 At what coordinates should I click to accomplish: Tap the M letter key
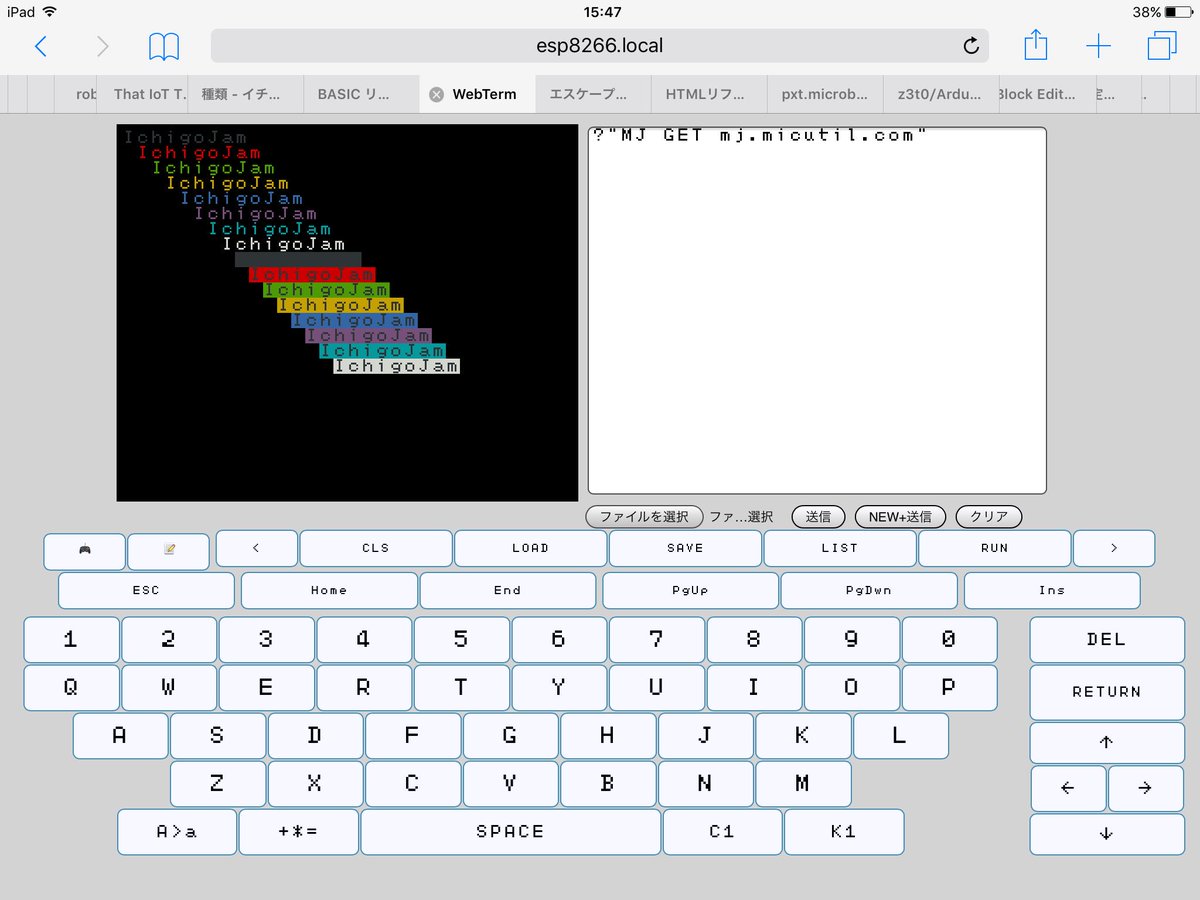(x=803, y=784)
